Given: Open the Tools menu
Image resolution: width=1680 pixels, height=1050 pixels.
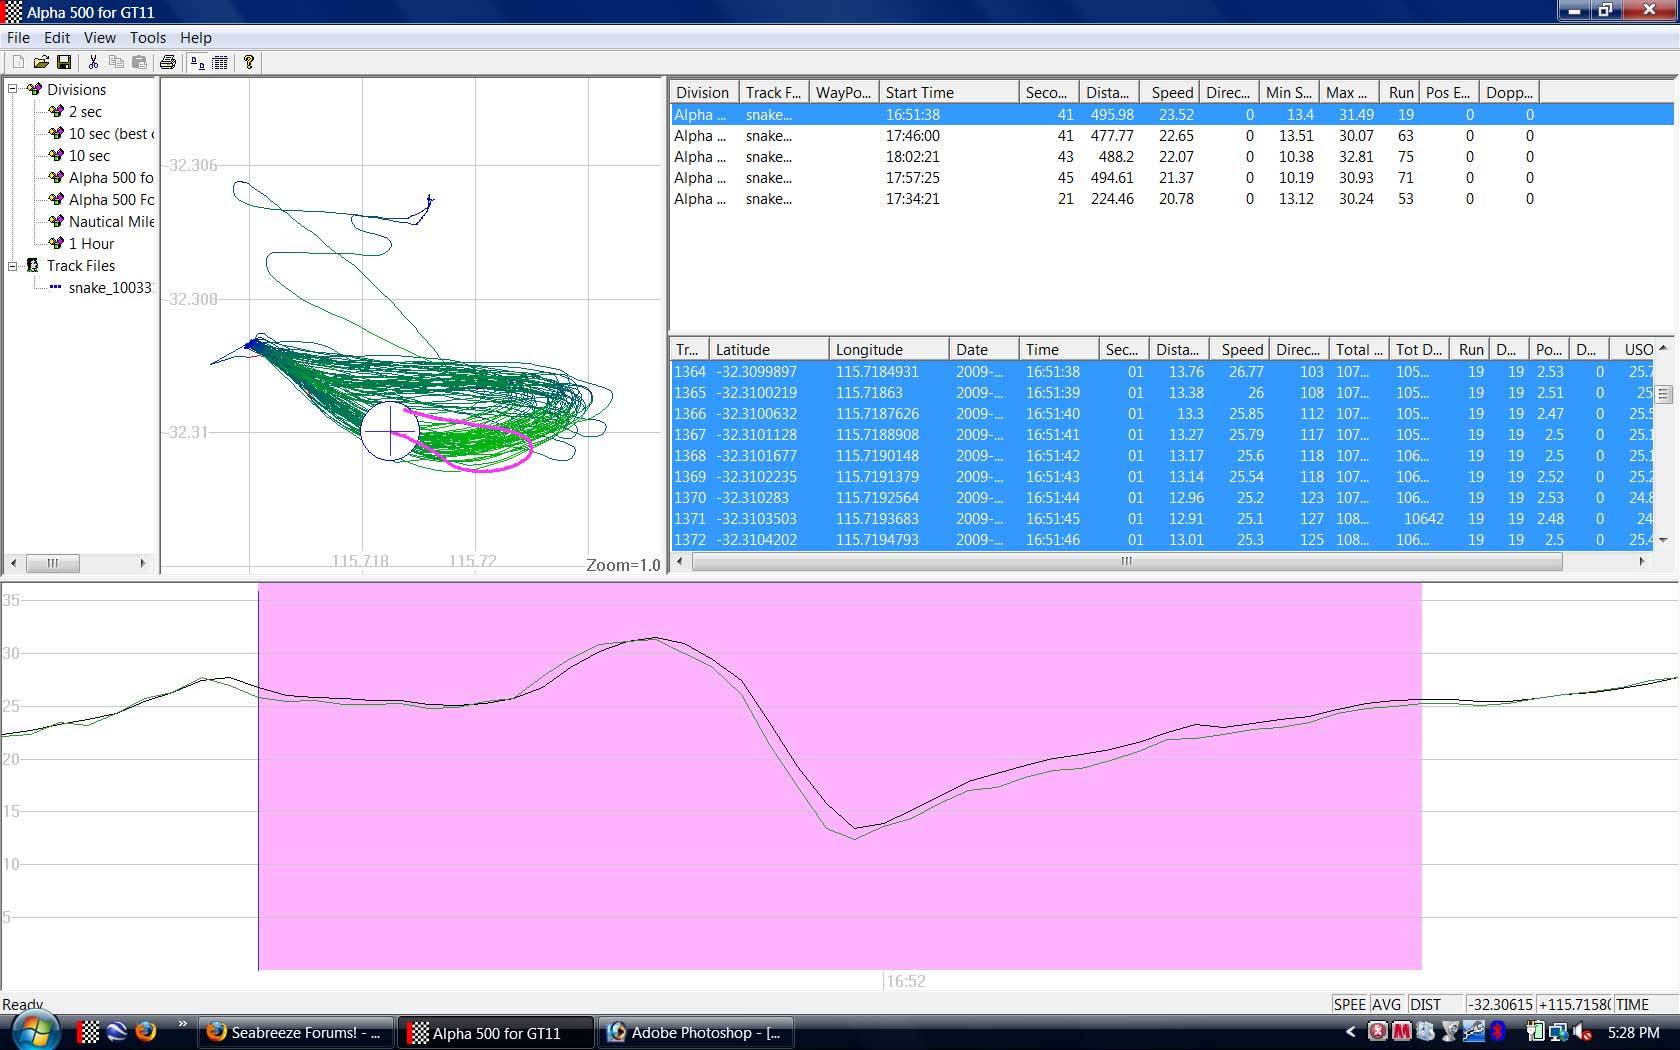Looking at the screenshot, I should pos(147,38).
